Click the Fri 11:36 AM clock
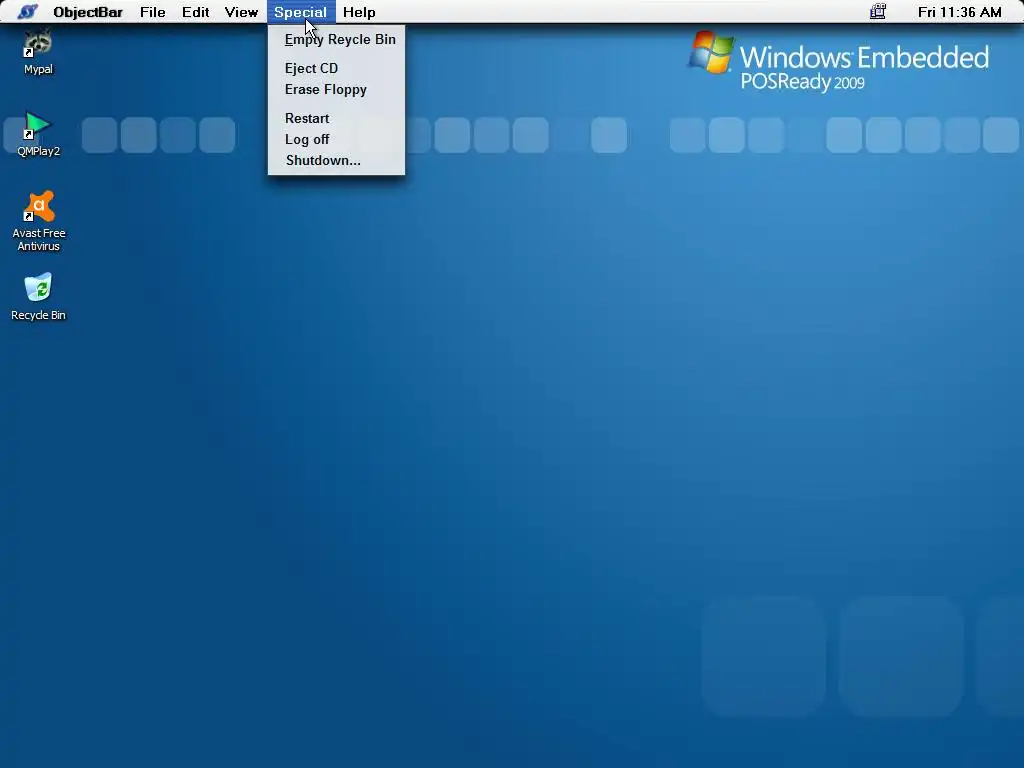The width and height of the screenshot is (1024, 768). click(x=959, y=12)
